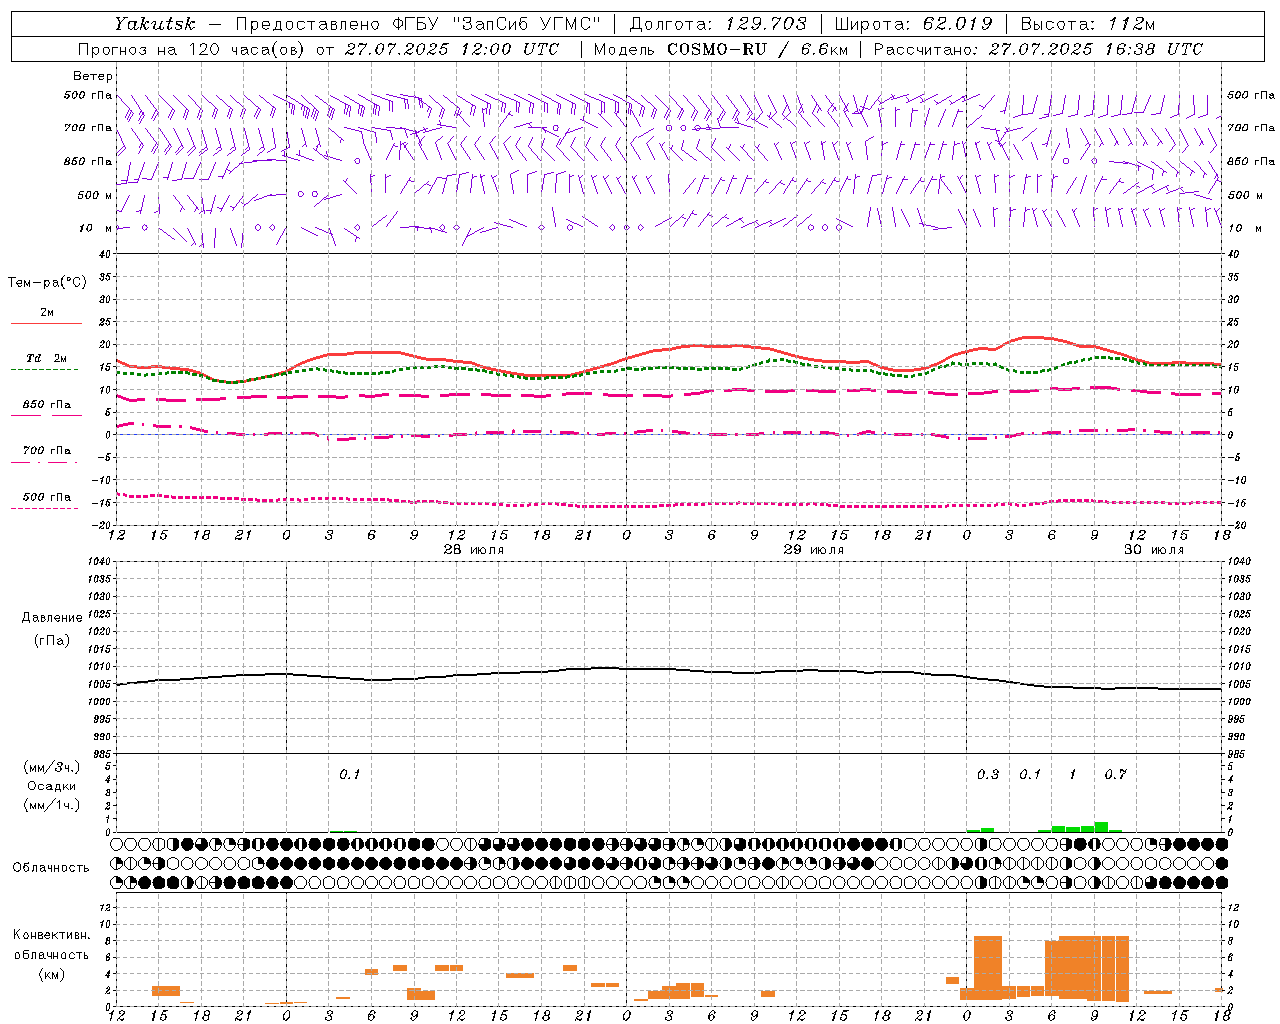Click the "1" precipitation value between 0.1 and 0.7
Screen dimensions: 1280x1024
(x=1073, y=775)
